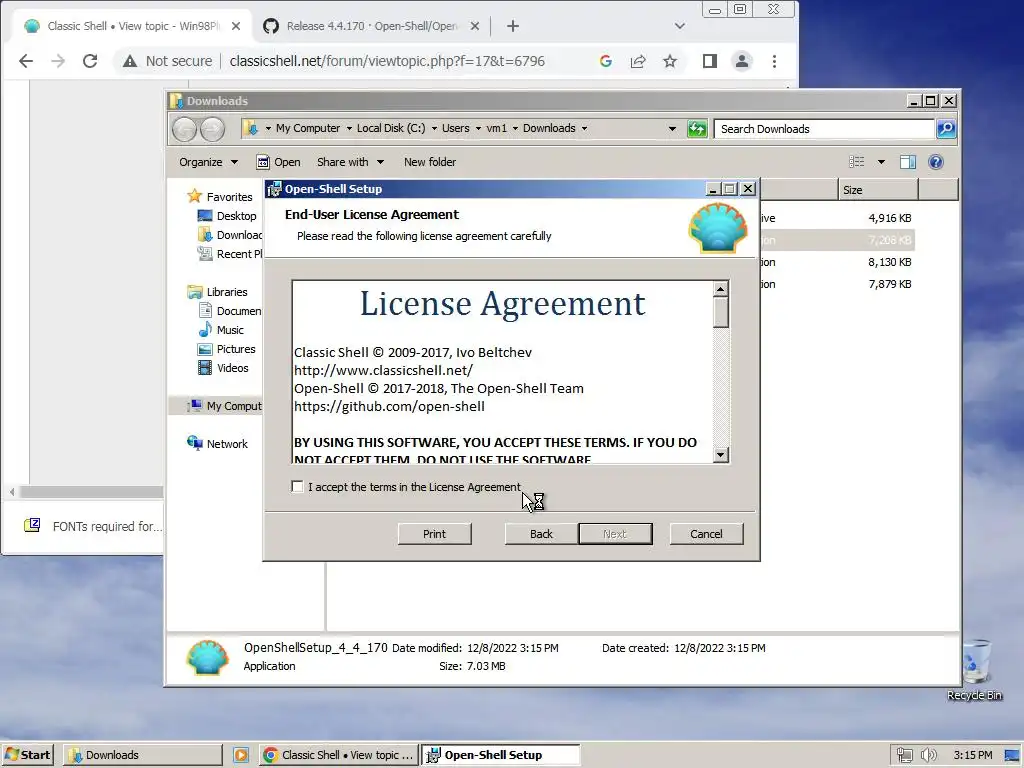Click network tray icon
This screenshot has height=768, width=1024.
coord(904,755)
